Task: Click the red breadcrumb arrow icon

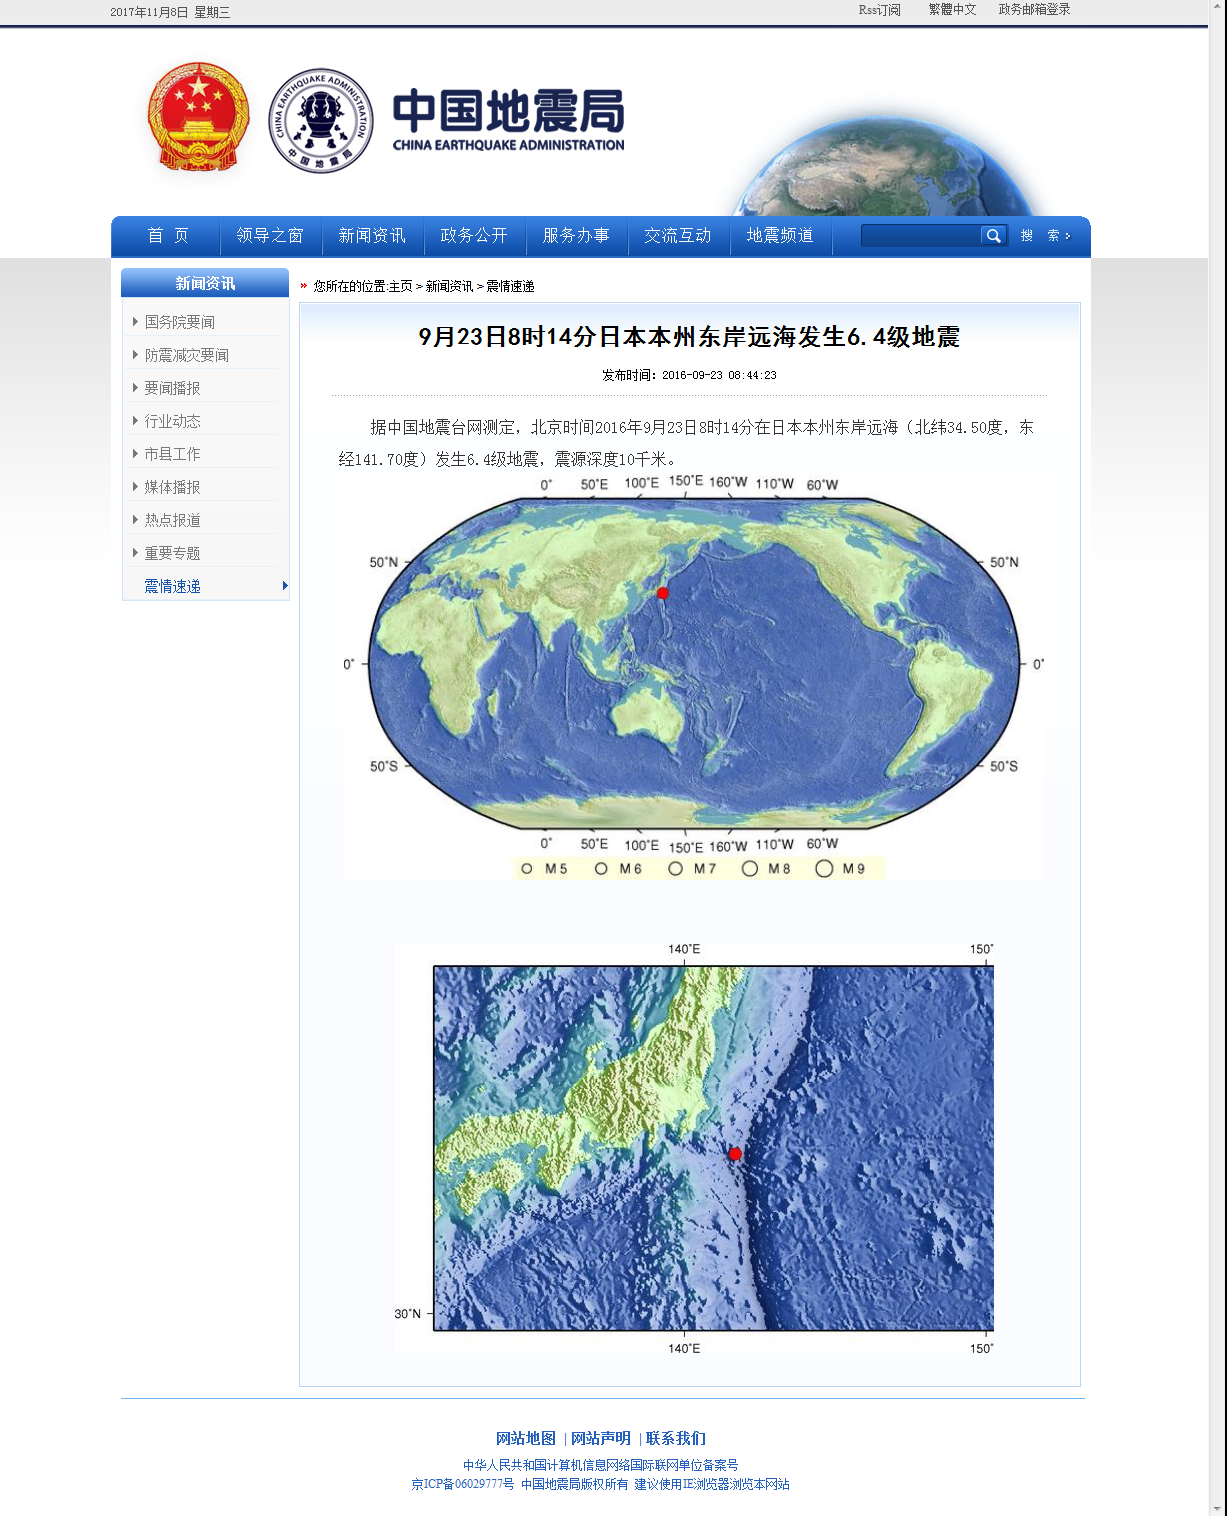Action: pyautogui.click(x=303, y=286)
